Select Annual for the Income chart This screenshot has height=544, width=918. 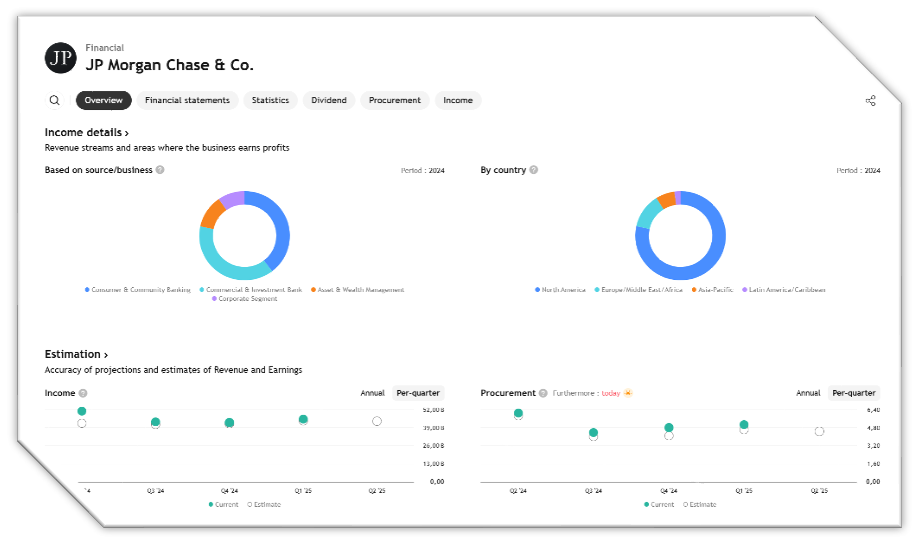tap(372, 393)
